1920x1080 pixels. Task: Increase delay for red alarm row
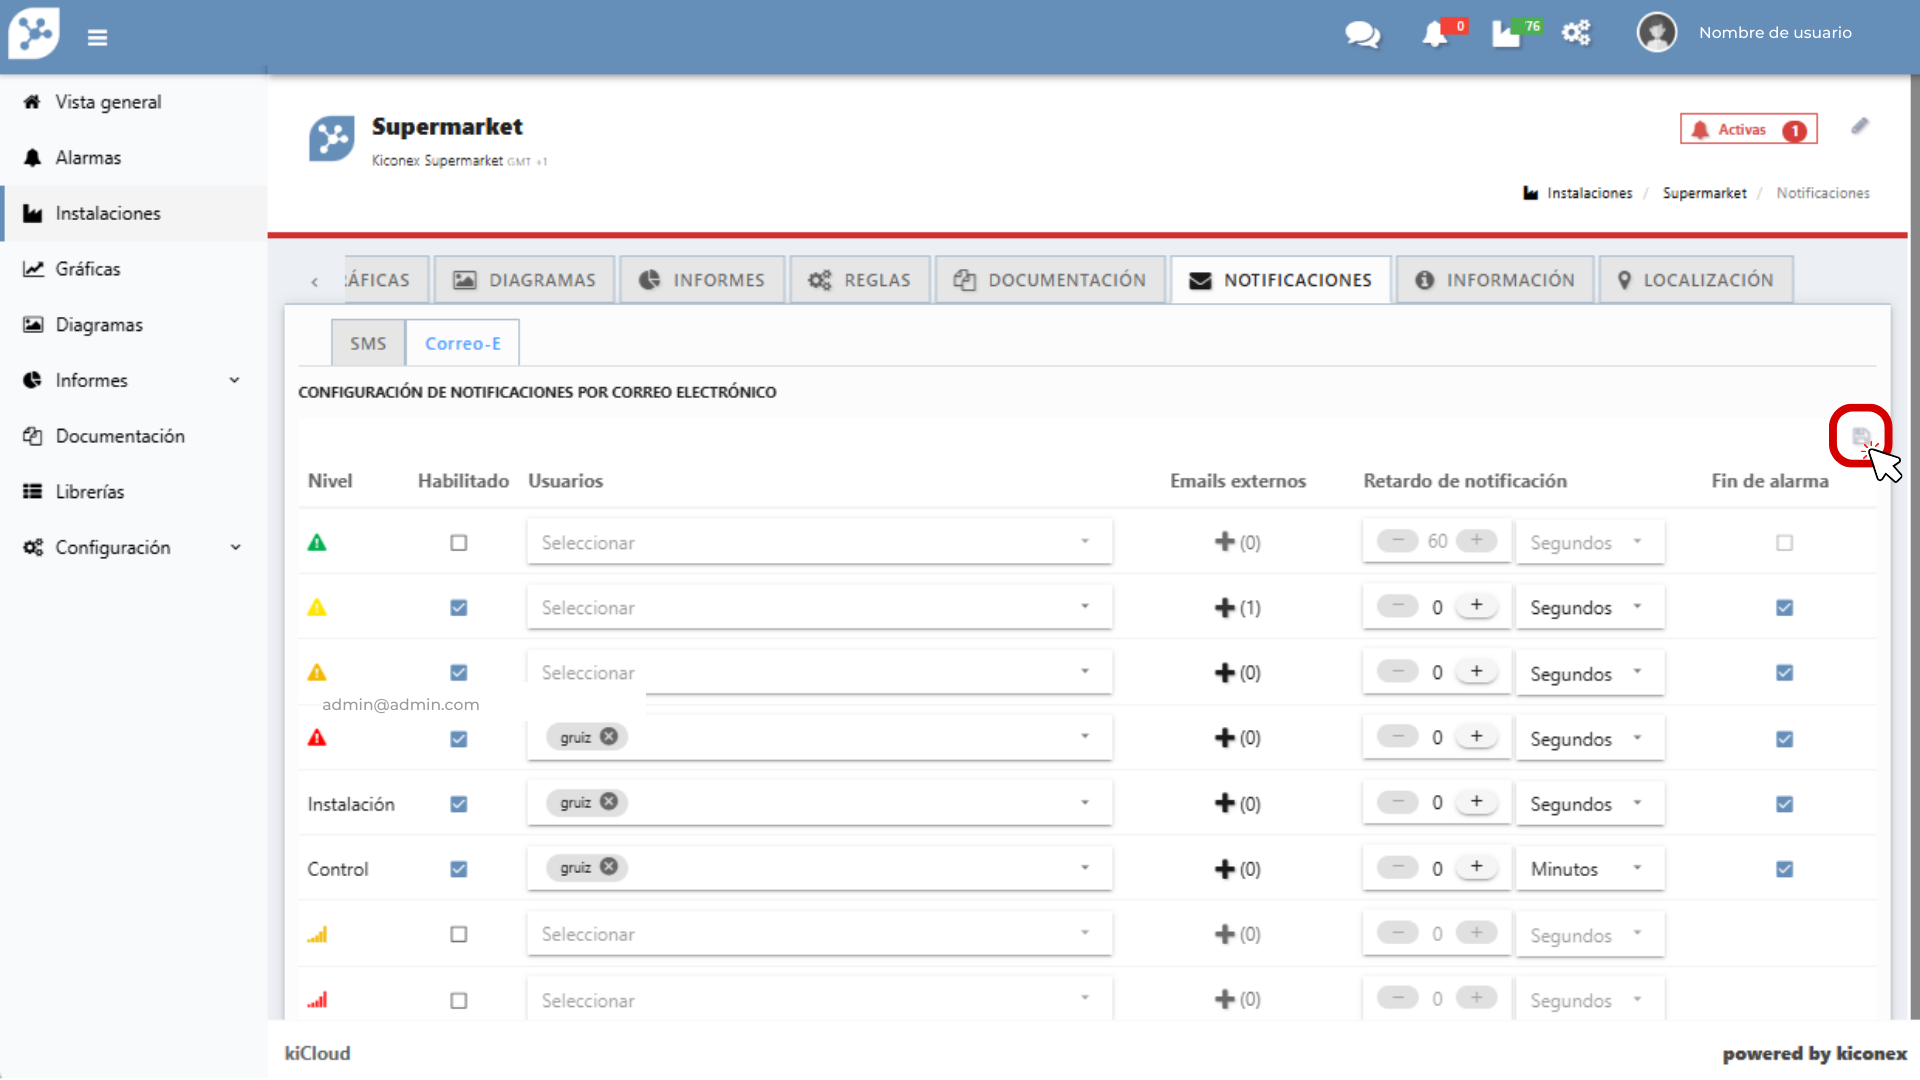[x=1476, y=737]
